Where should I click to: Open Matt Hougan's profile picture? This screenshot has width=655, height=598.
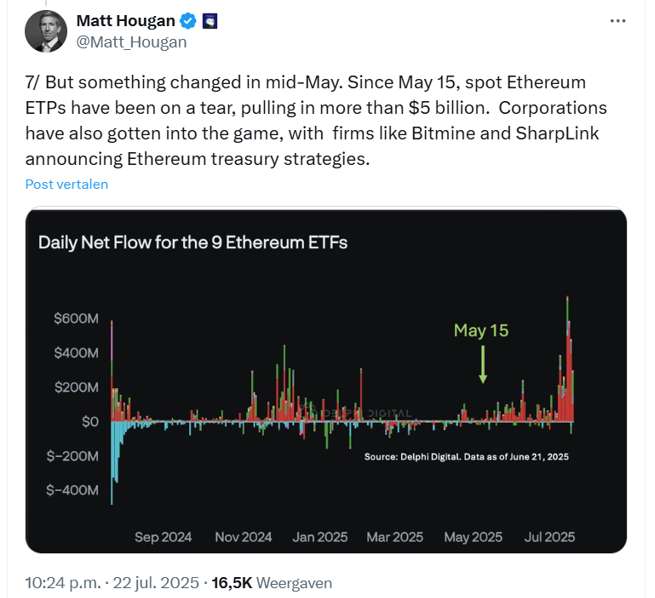pyautogui.click(x=46, y=31)
